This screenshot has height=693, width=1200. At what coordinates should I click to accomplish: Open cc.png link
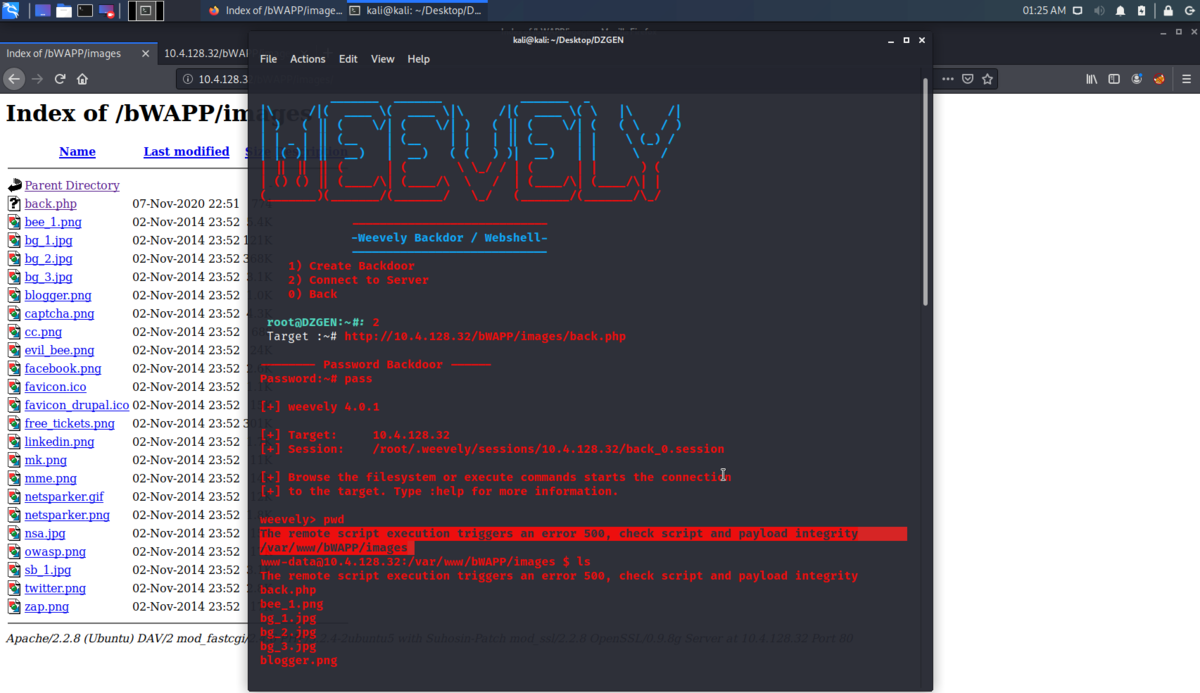tap(43, 332)
